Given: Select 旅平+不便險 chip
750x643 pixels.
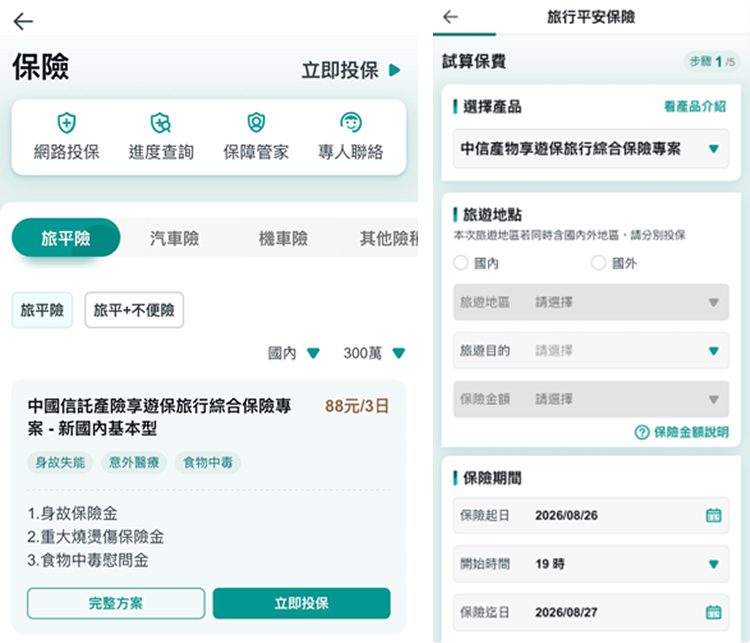Looking at the screenshot, I should 134,310.
